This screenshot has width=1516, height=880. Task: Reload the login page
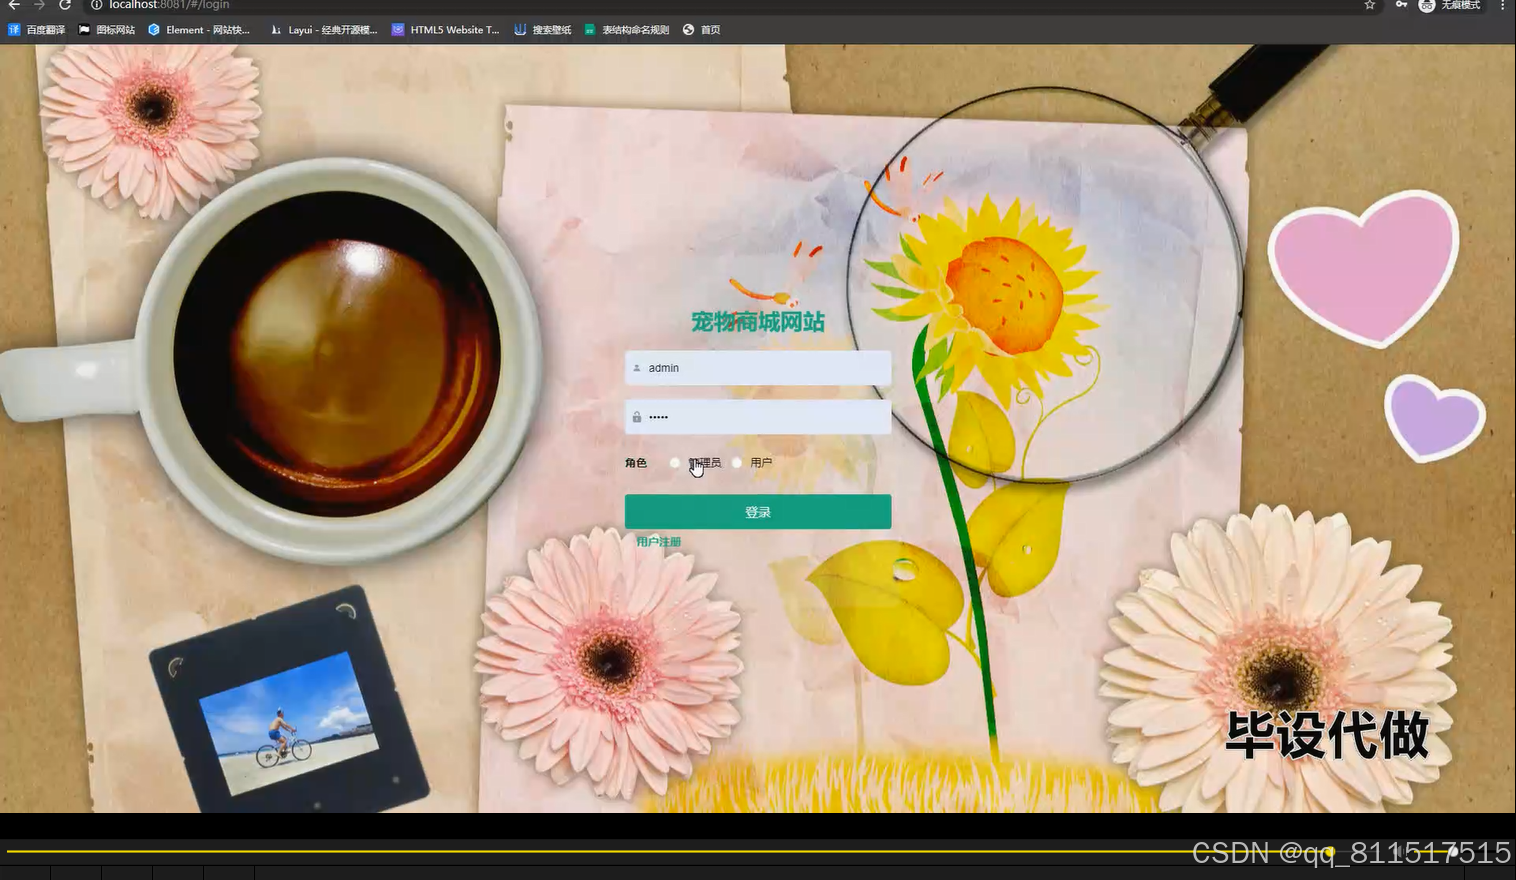65,5
